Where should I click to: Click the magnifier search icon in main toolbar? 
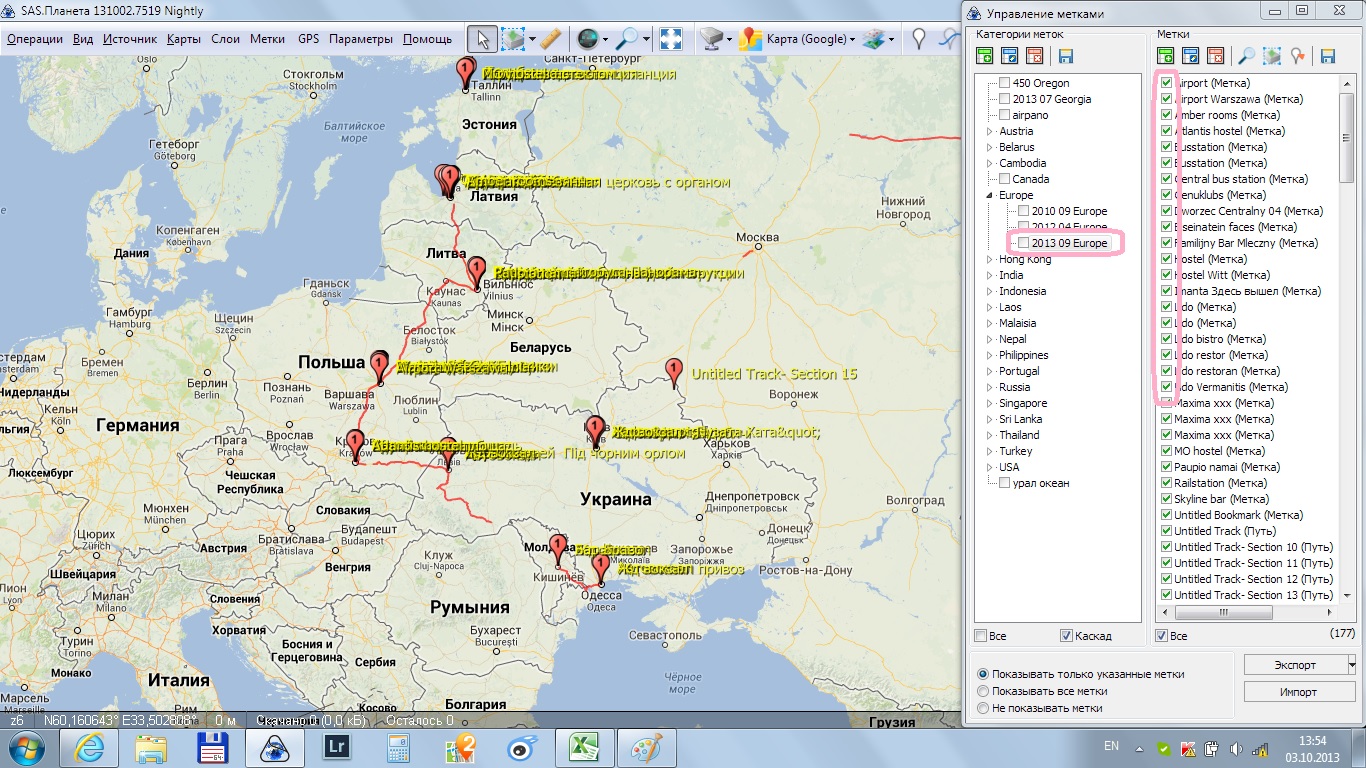(x=627, y=40)
